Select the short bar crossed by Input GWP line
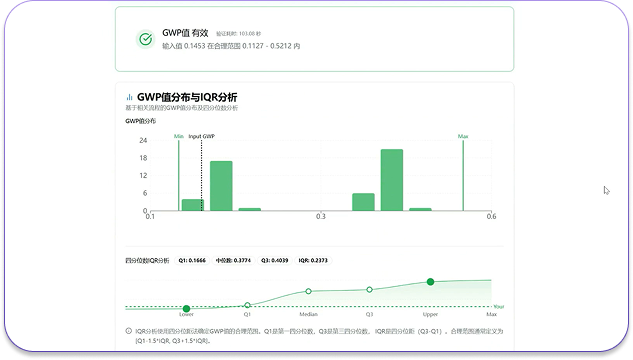 pos(193,205)
